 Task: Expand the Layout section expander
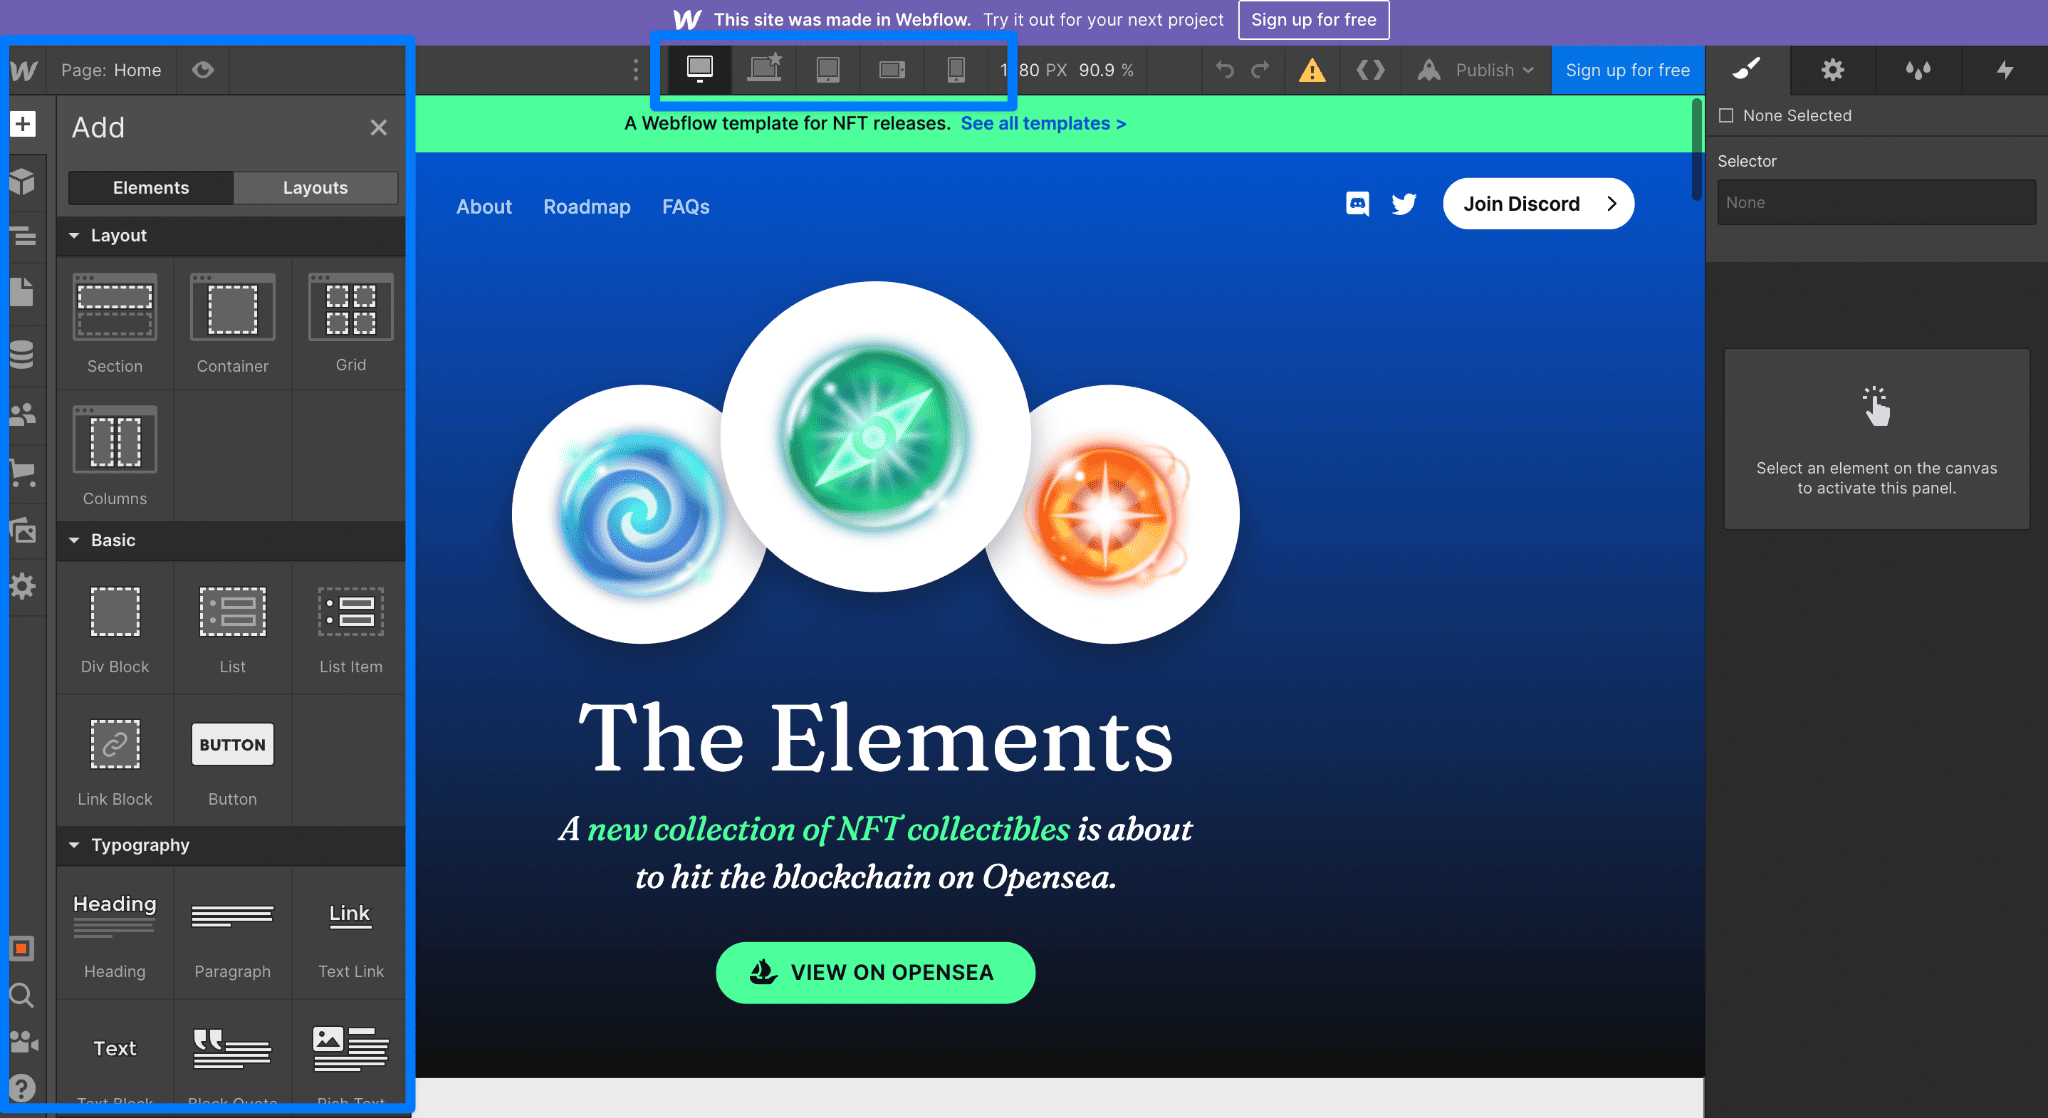click(x=72, y=234)
